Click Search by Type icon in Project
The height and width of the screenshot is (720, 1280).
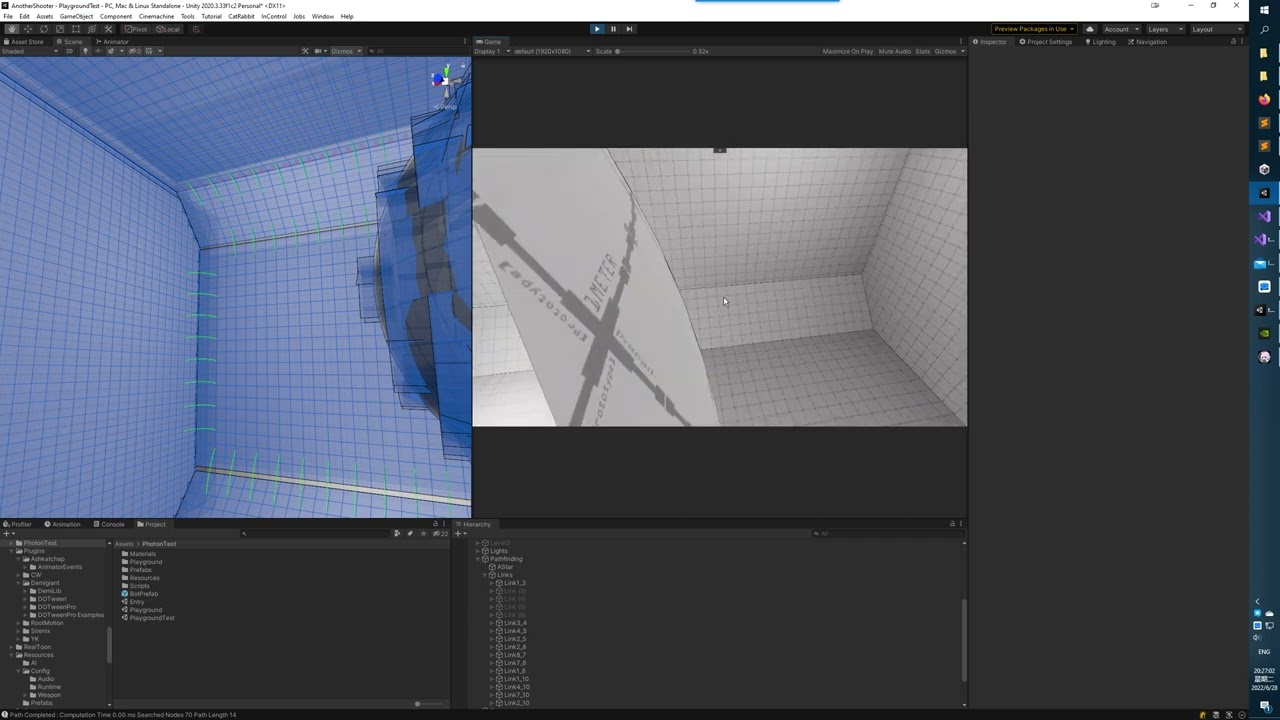(x=397, y=533)
